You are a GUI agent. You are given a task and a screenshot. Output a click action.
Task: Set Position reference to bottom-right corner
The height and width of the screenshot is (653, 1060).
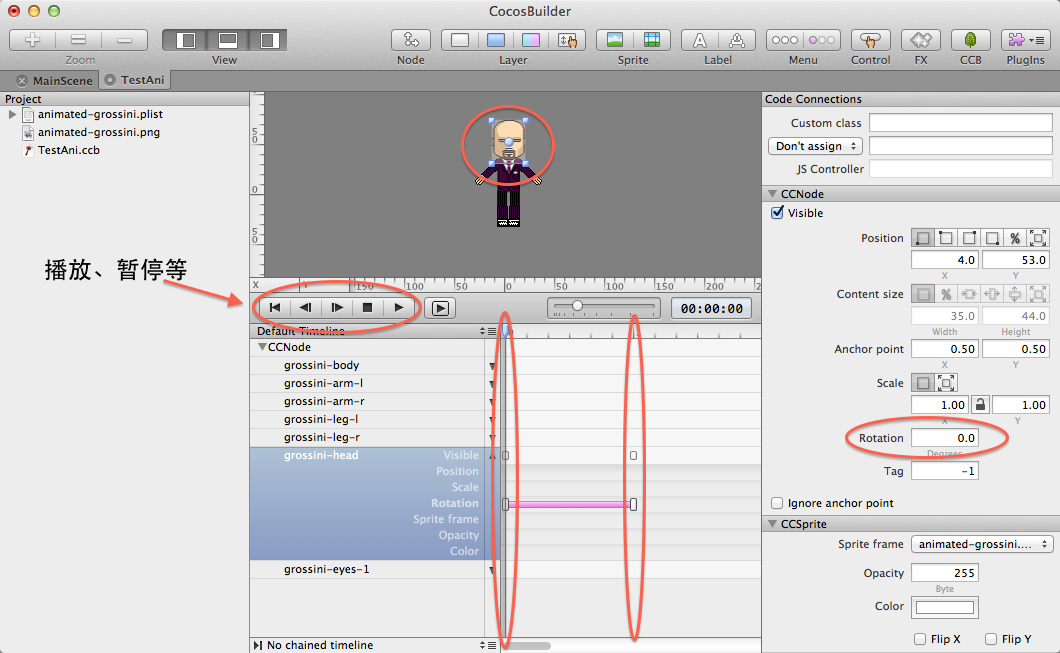point(992,238)
